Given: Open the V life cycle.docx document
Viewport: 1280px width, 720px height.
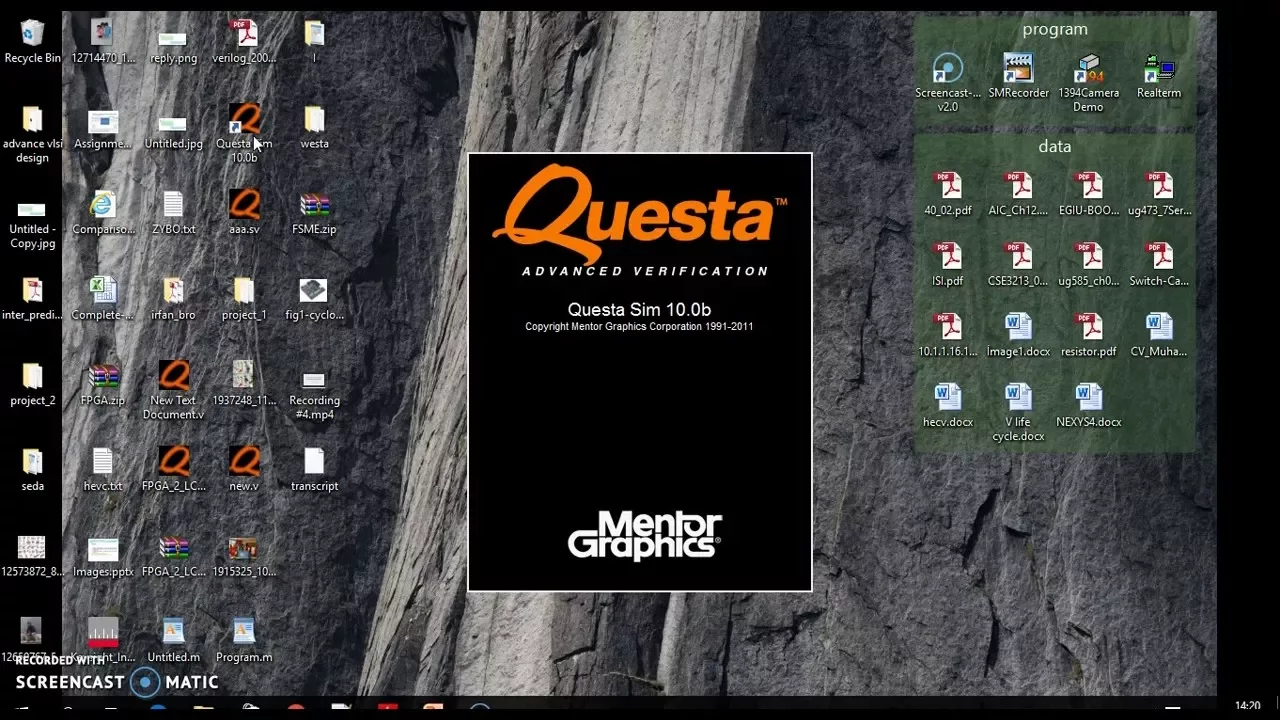Looking at the screenshot, I should point(1018,413).
